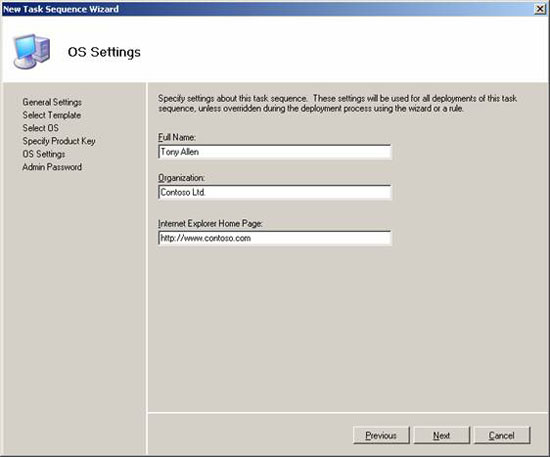Click the OS Settings page heading
Image resolution: width=550 pixels, height=457 pixels.
point(104,52)
